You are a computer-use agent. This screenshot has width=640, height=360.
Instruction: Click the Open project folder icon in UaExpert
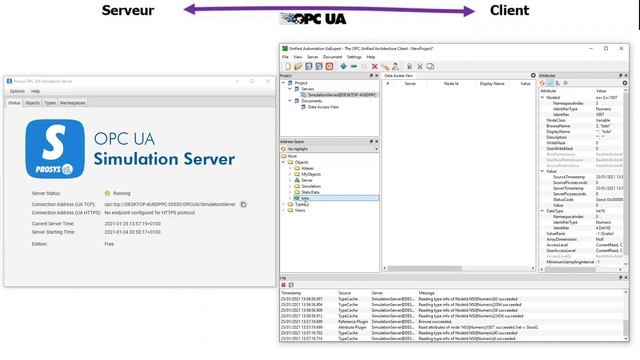click(x=298, y=67)
